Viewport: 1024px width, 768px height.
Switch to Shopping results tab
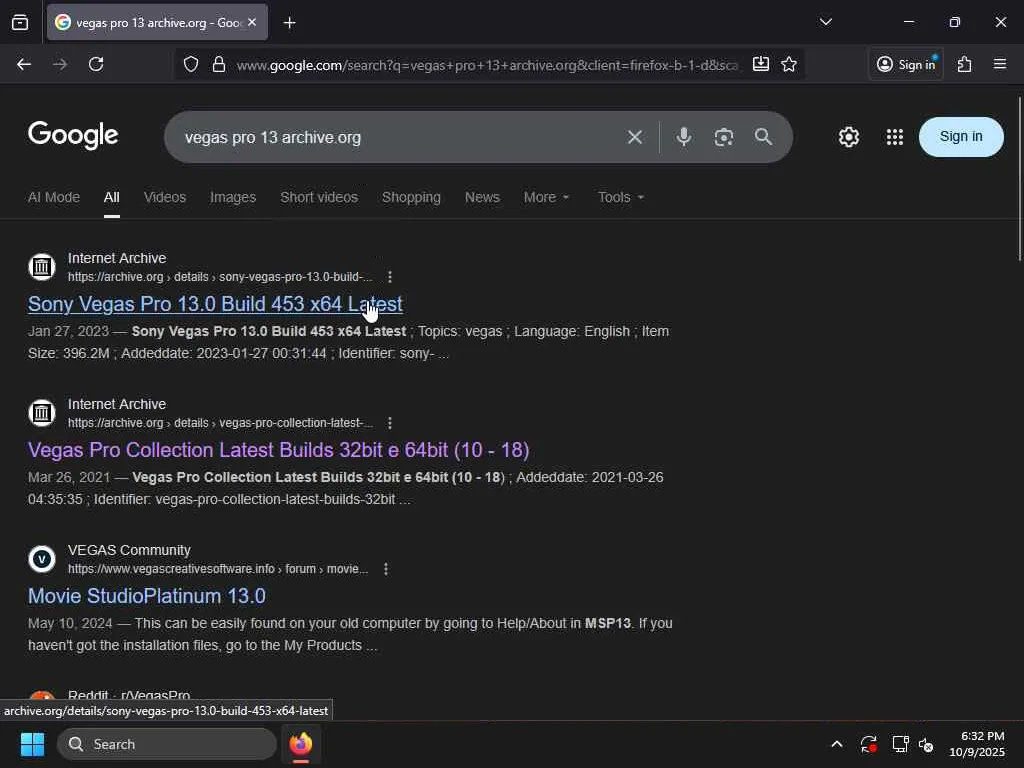pyautogui.click(x=411, y=197)
